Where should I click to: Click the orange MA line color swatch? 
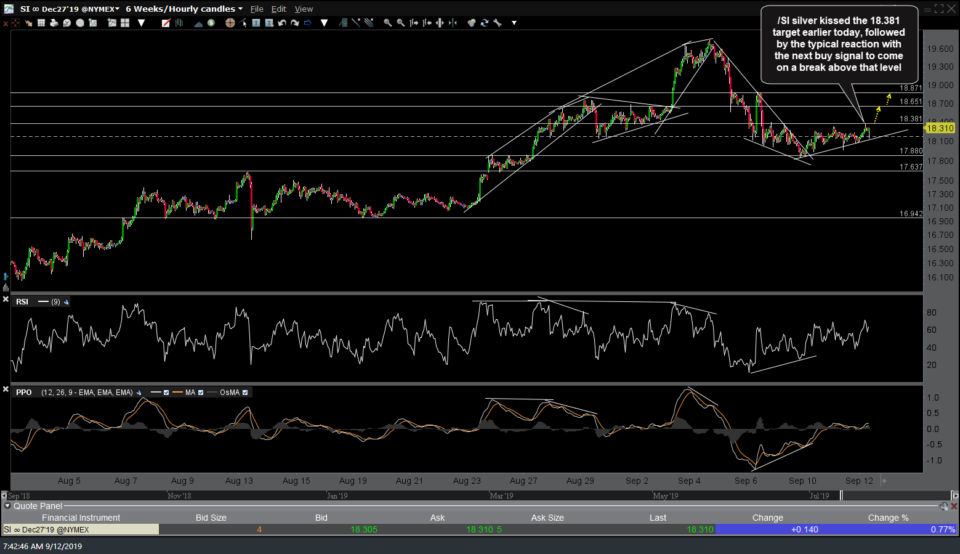[179, 392]
